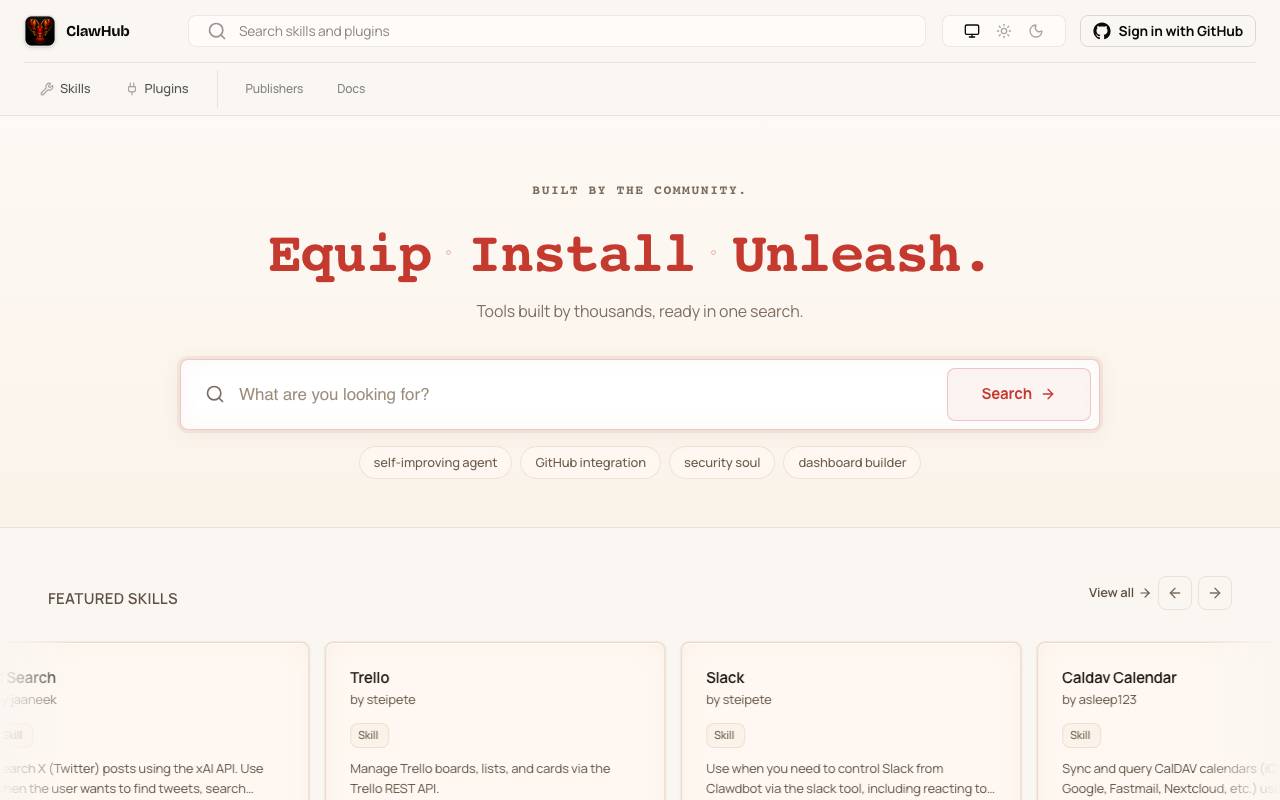This screenshot has width=1280, height=800.
Task: Switch to dark theme moon icon
Action: tap(1036, 31)
